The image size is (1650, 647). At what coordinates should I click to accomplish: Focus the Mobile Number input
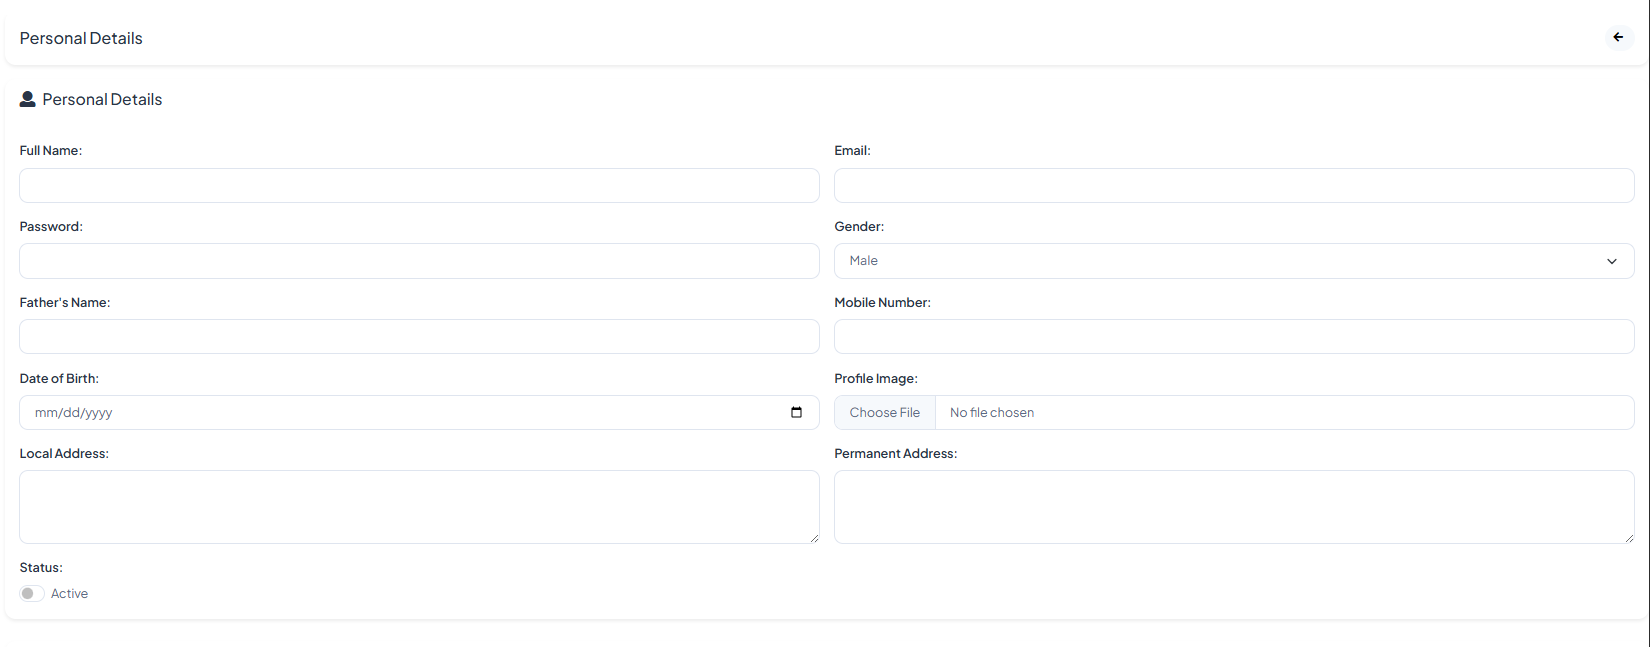[x=1234, y=336]
